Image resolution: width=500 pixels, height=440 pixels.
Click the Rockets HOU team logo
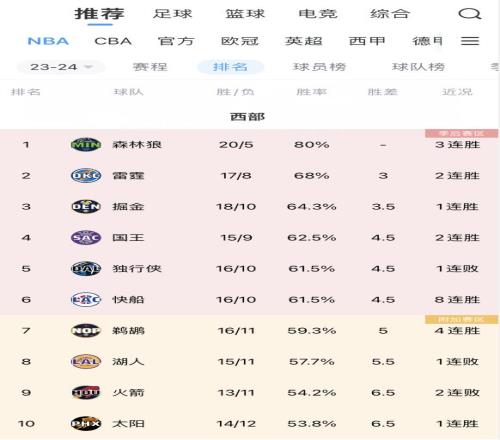pos(86,393)
